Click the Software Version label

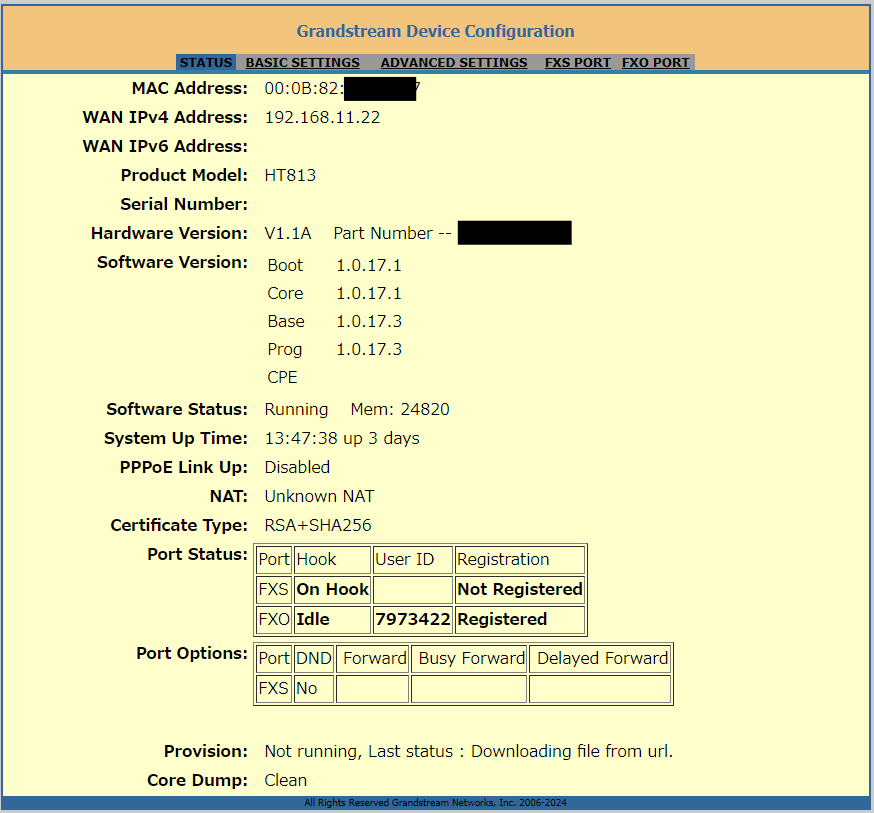(x=172, y=262)
